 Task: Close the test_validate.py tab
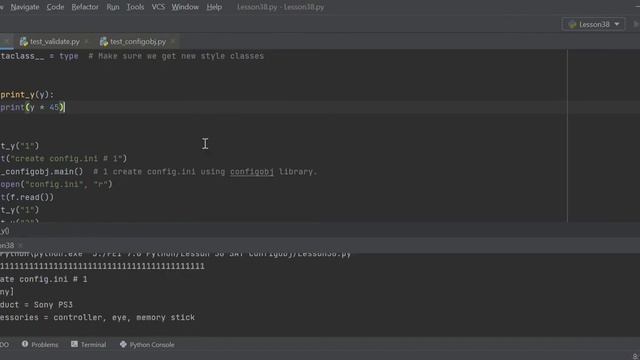pos(86,42)
